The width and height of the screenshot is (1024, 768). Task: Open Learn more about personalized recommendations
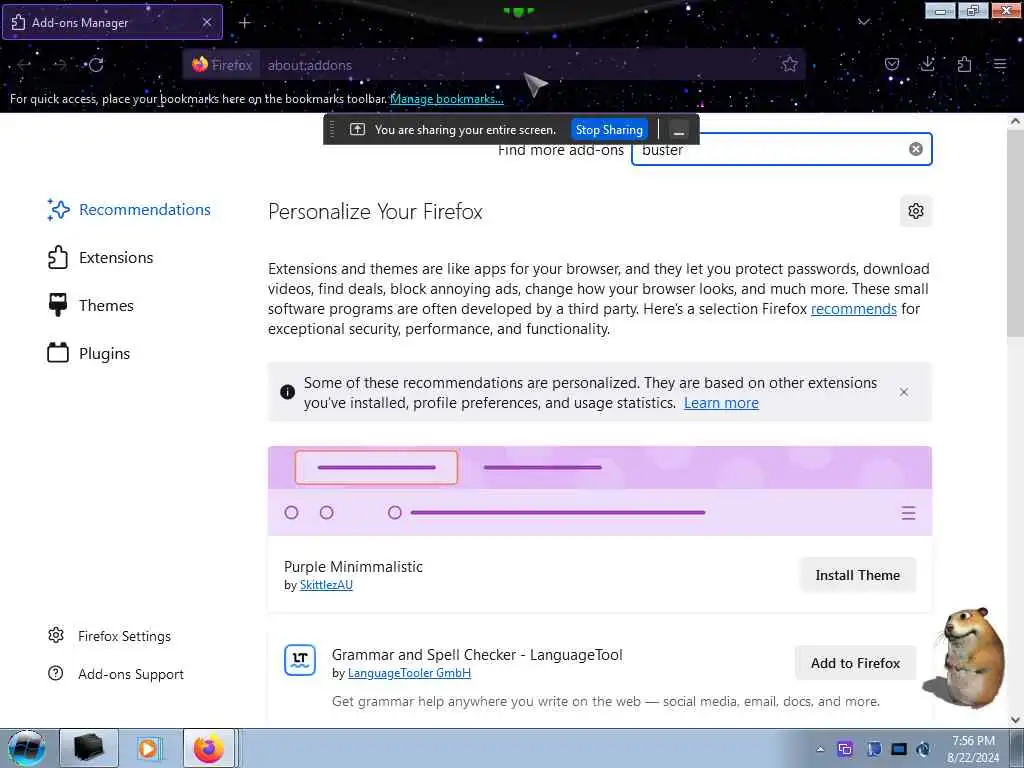721,403
